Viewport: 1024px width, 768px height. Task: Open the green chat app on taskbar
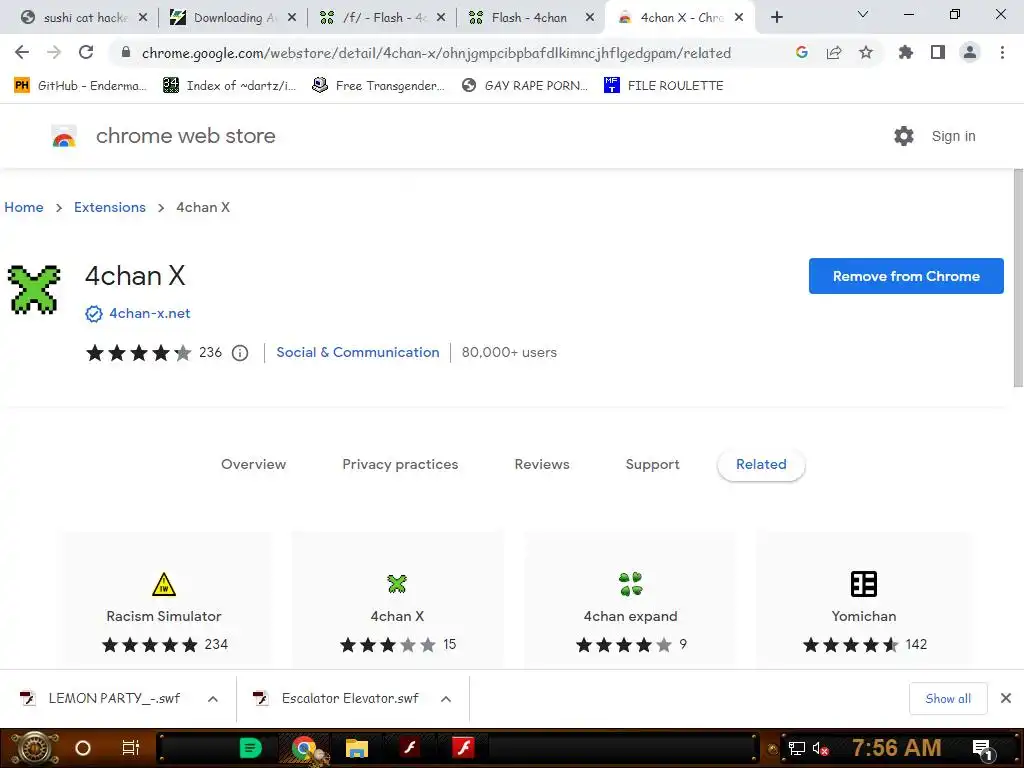click(x=250, y=748)
